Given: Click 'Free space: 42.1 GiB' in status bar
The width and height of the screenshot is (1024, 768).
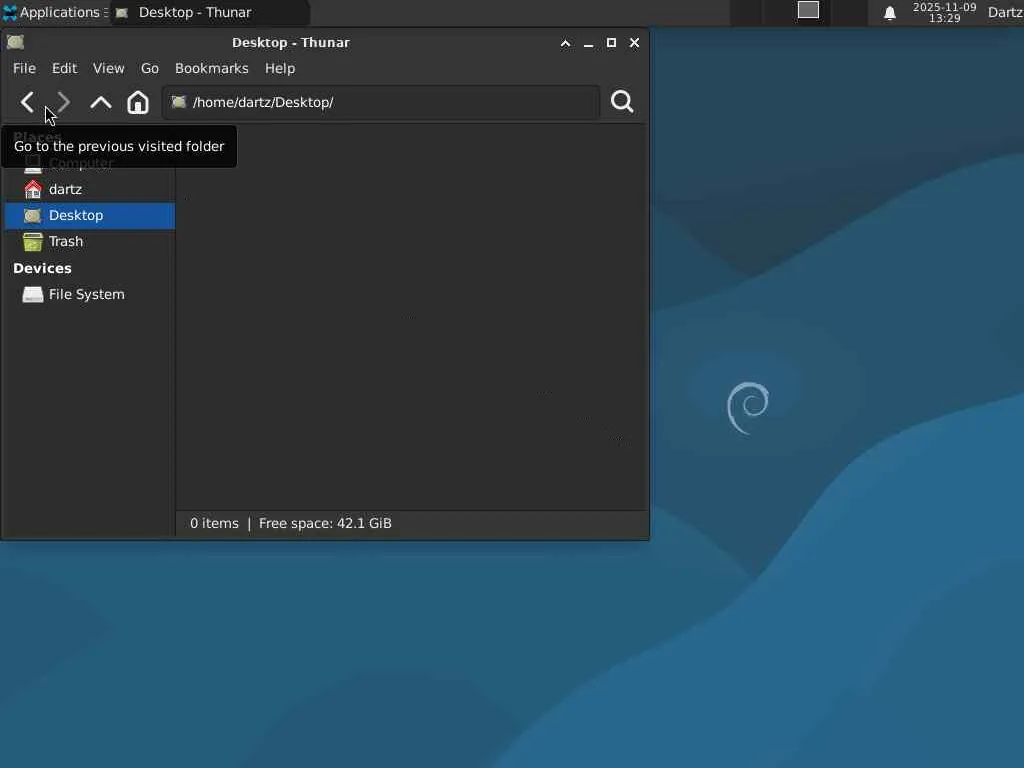Looking at the screenshot, I should pyautogui.click(x=325, y=524).
